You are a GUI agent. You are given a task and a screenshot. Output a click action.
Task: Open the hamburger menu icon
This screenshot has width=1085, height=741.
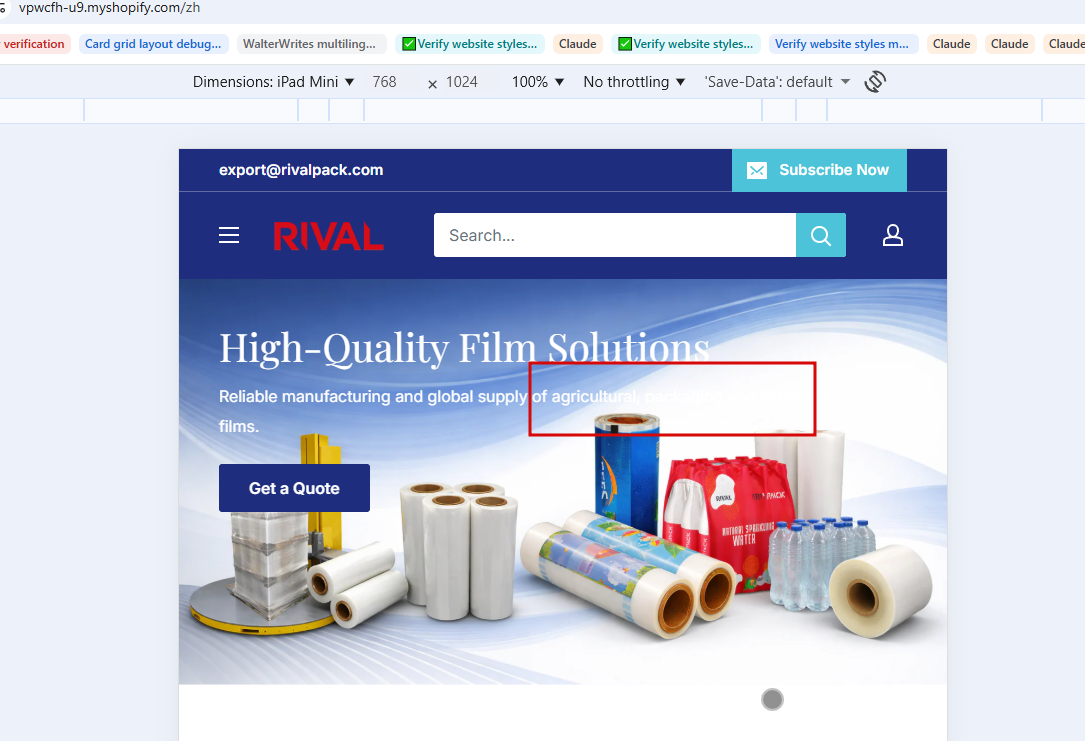tap(229, 235)
